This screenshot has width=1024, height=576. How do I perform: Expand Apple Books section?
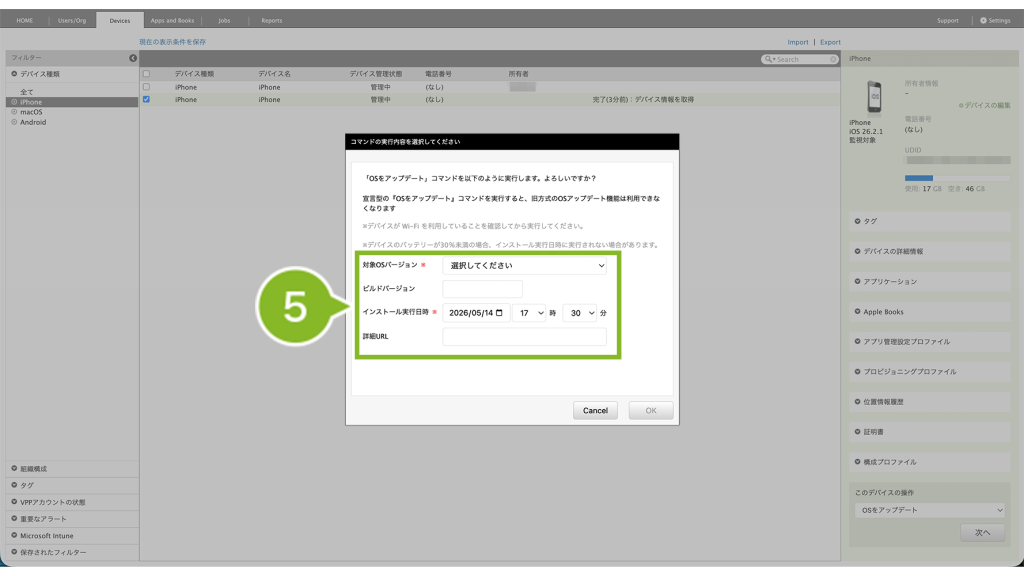coord(930,312)
